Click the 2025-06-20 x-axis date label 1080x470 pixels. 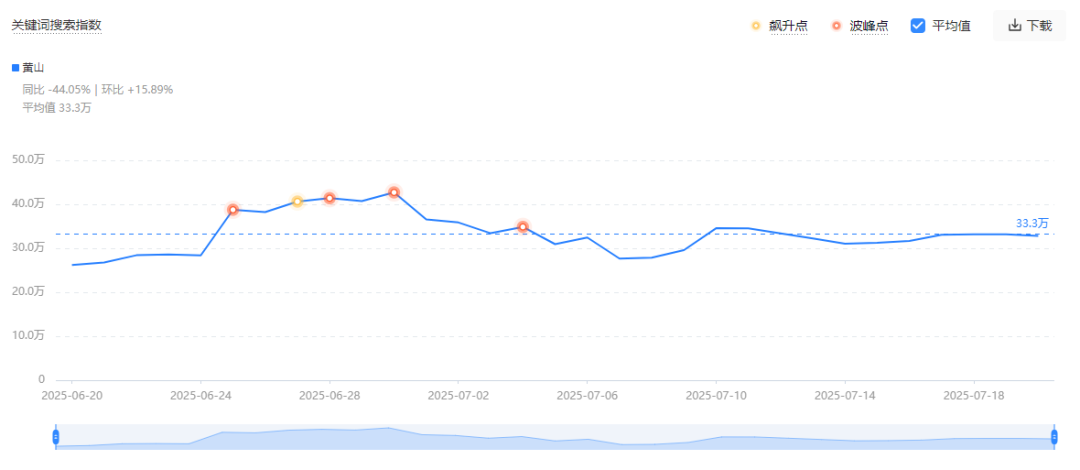[x=72, y=396]
